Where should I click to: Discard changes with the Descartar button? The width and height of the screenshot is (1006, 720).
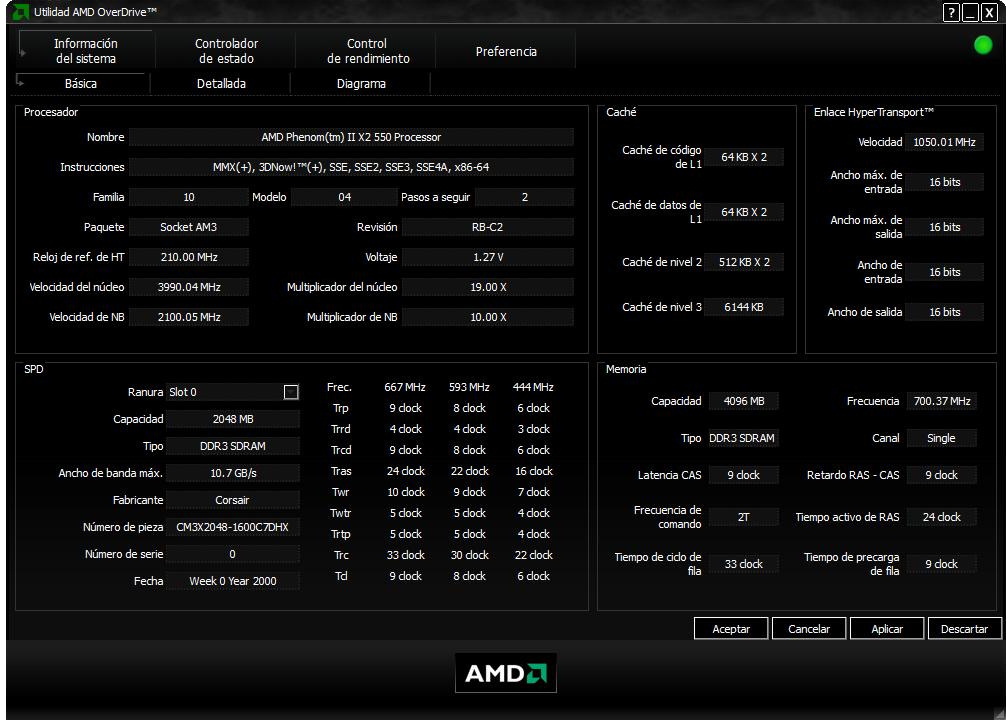point(965,629)
